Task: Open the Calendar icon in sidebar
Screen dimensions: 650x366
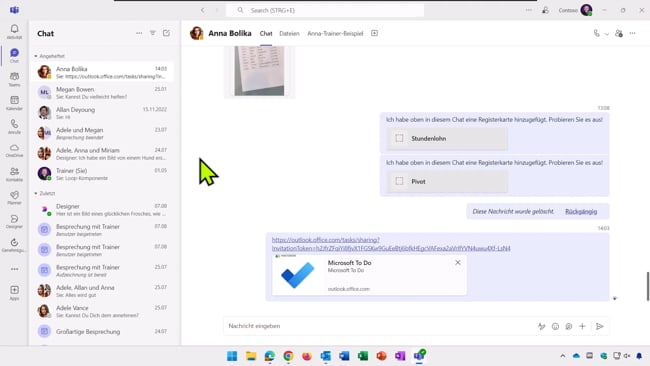Action: [x=15, y=102]
